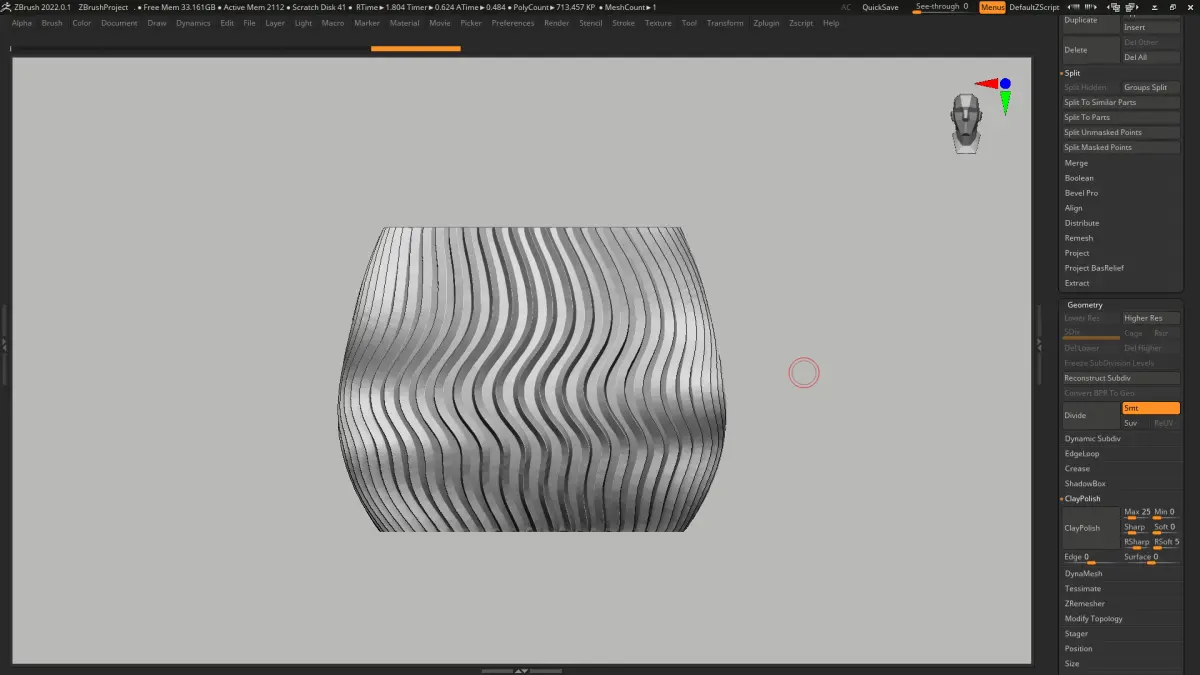The height and width of the screenshot is (675, 1200).
Task: Toggle the Menus button
Action: pos(992,7)
